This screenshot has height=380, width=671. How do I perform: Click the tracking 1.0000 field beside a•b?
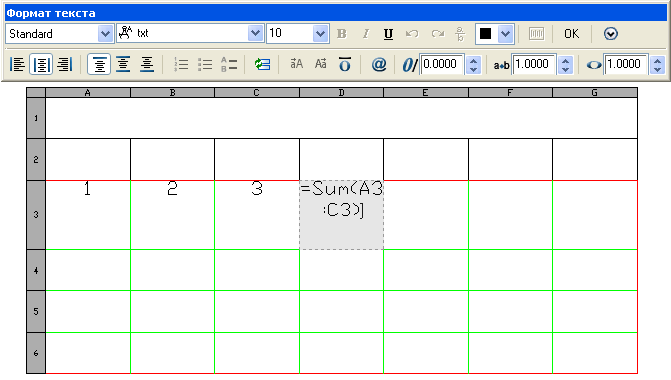click(534, 65)
